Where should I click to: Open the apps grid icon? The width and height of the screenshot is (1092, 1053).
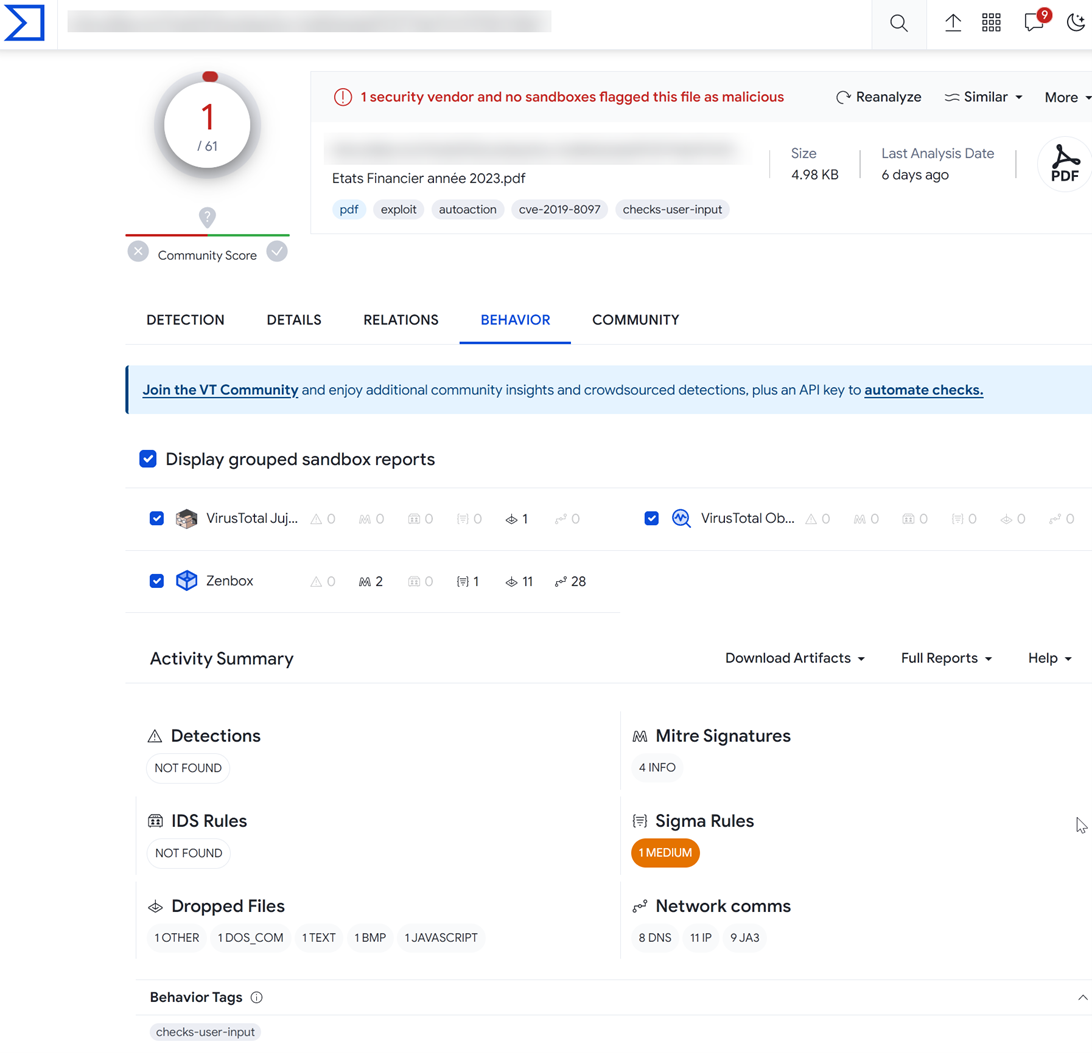click(x=991, y=23)
